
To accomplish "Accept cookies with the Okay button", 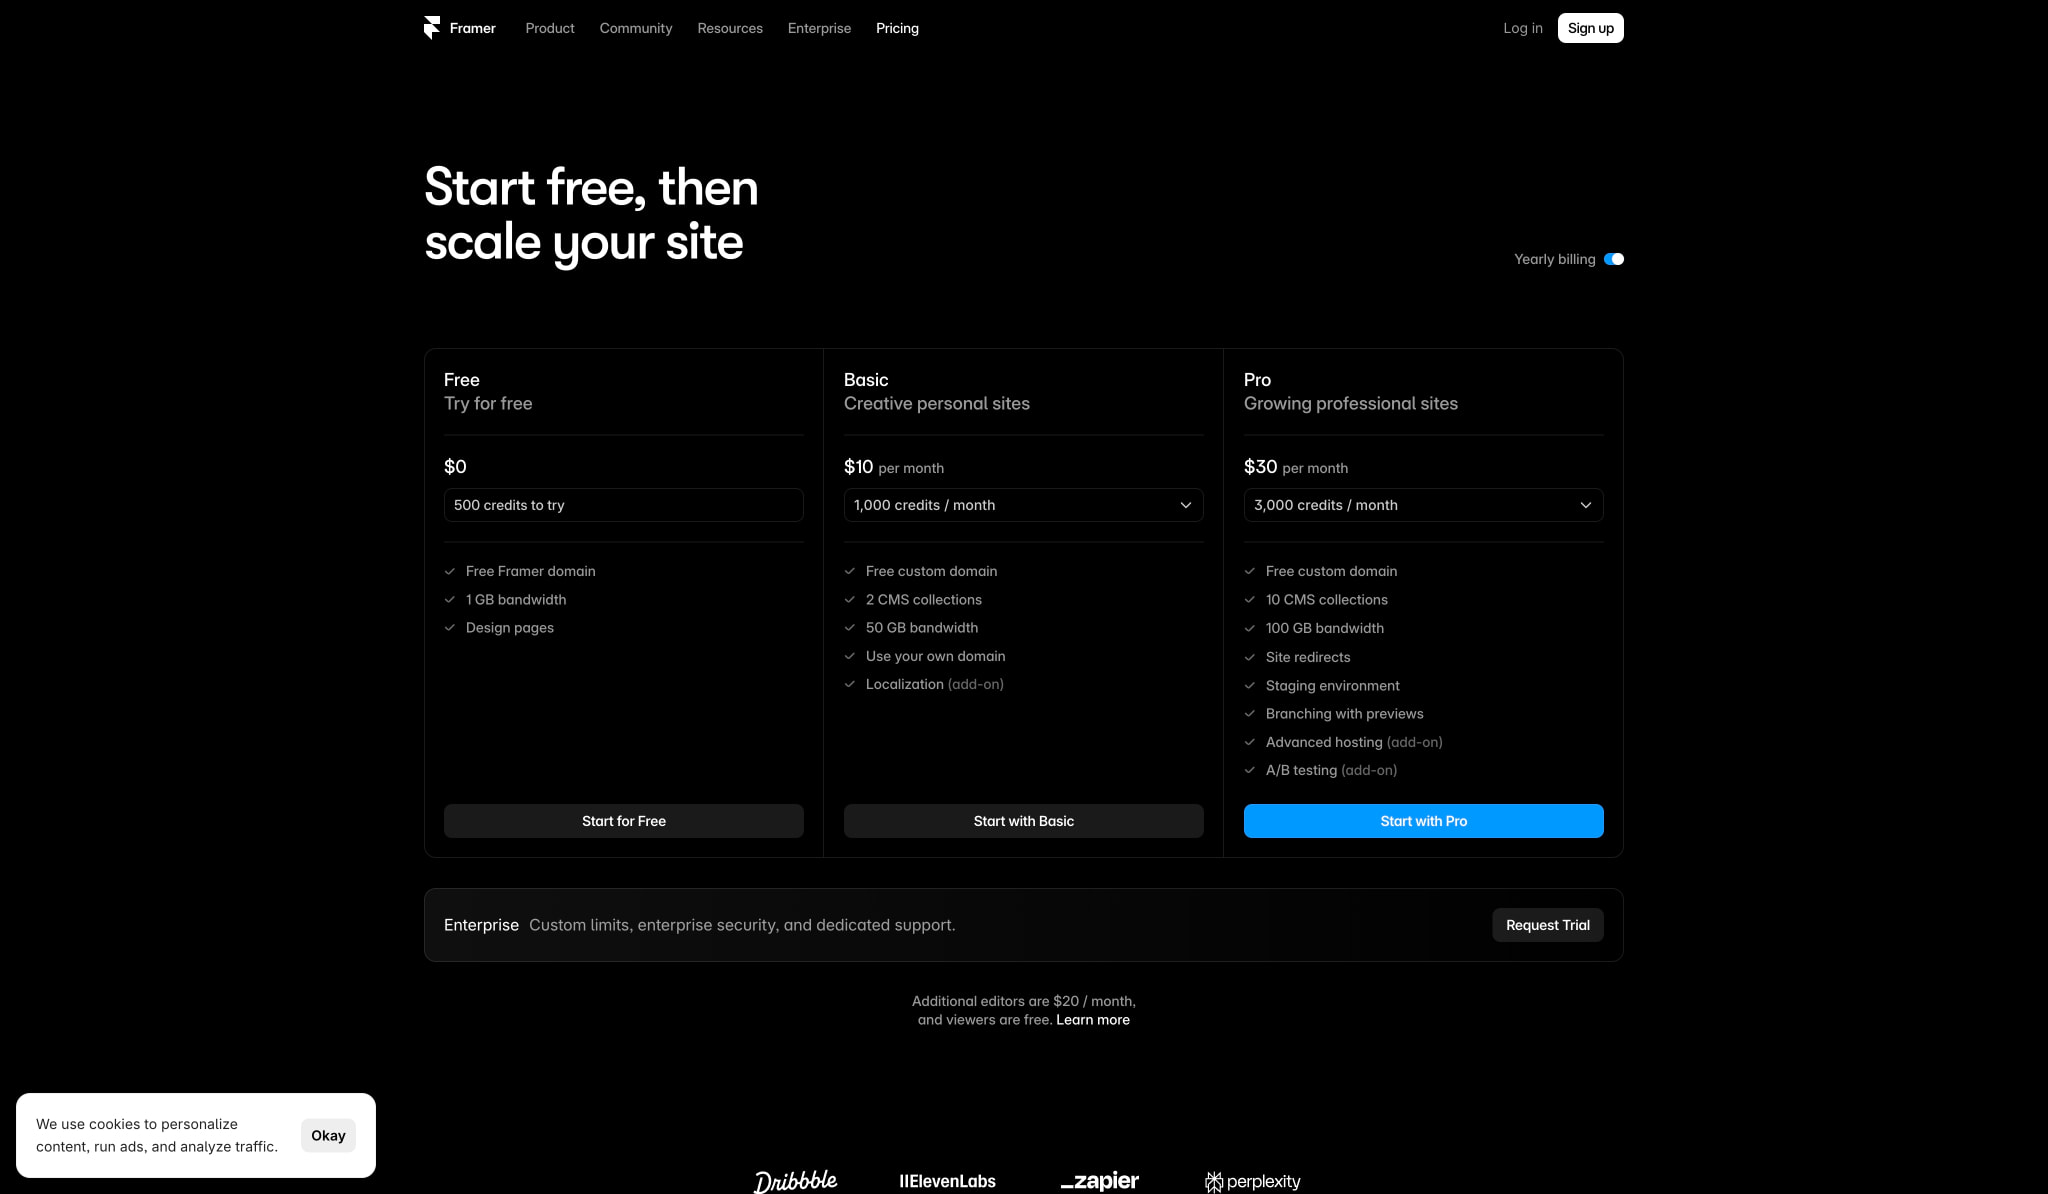I will pyautogui.click(x=328, y=1135).
